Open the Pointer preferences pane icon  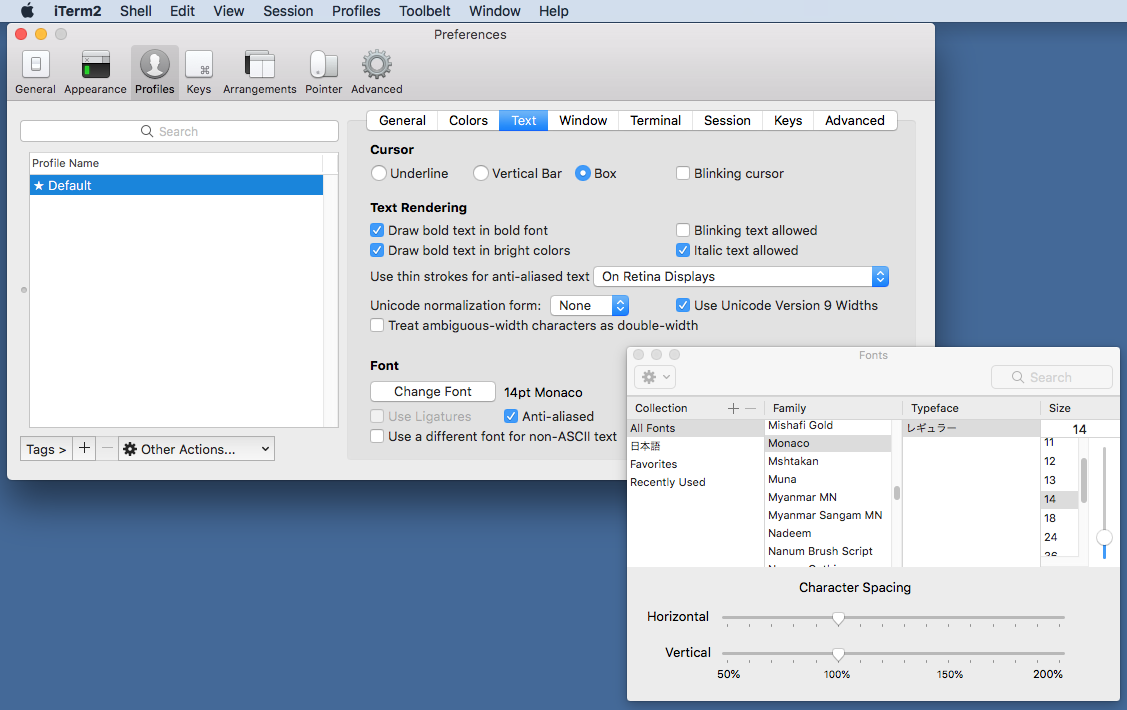(x=323, y=72)
